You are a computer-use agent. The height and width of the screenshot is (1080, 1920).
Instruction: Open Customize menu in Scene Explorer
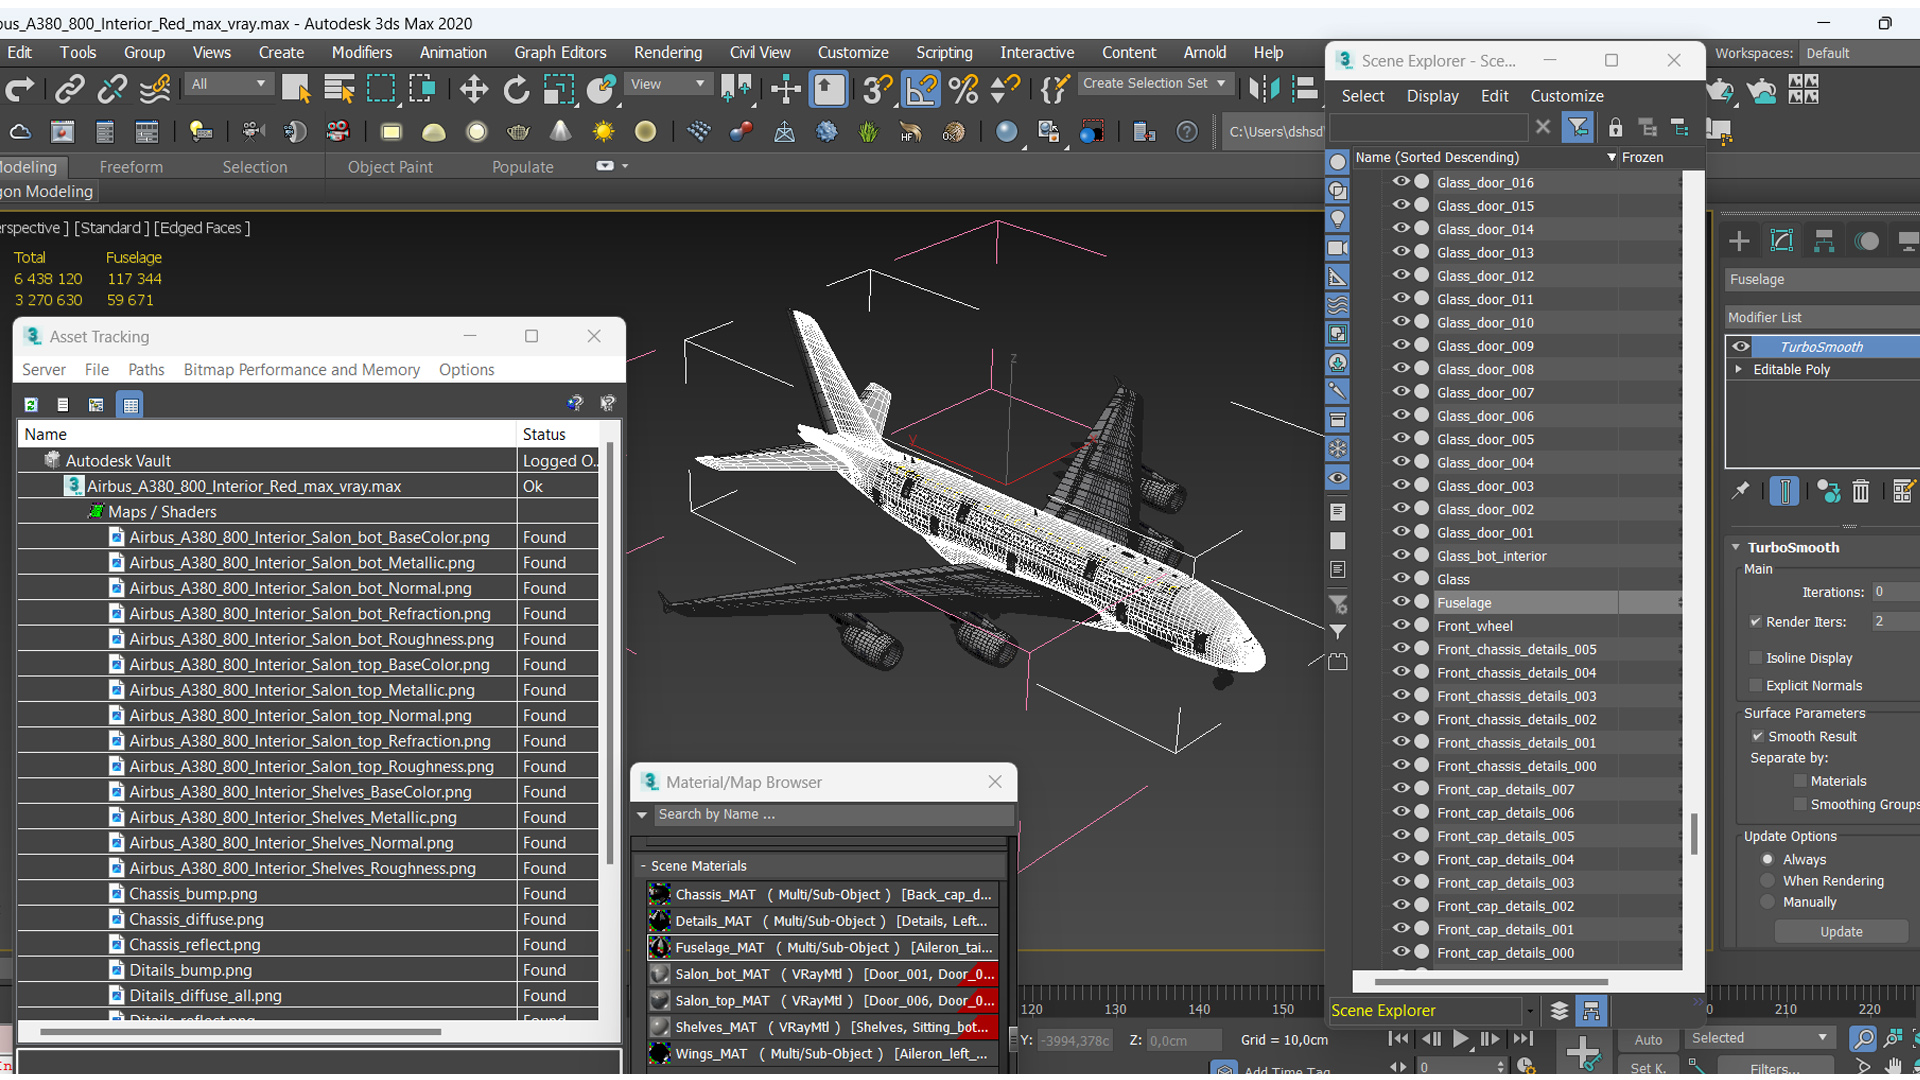point(1566,96)
